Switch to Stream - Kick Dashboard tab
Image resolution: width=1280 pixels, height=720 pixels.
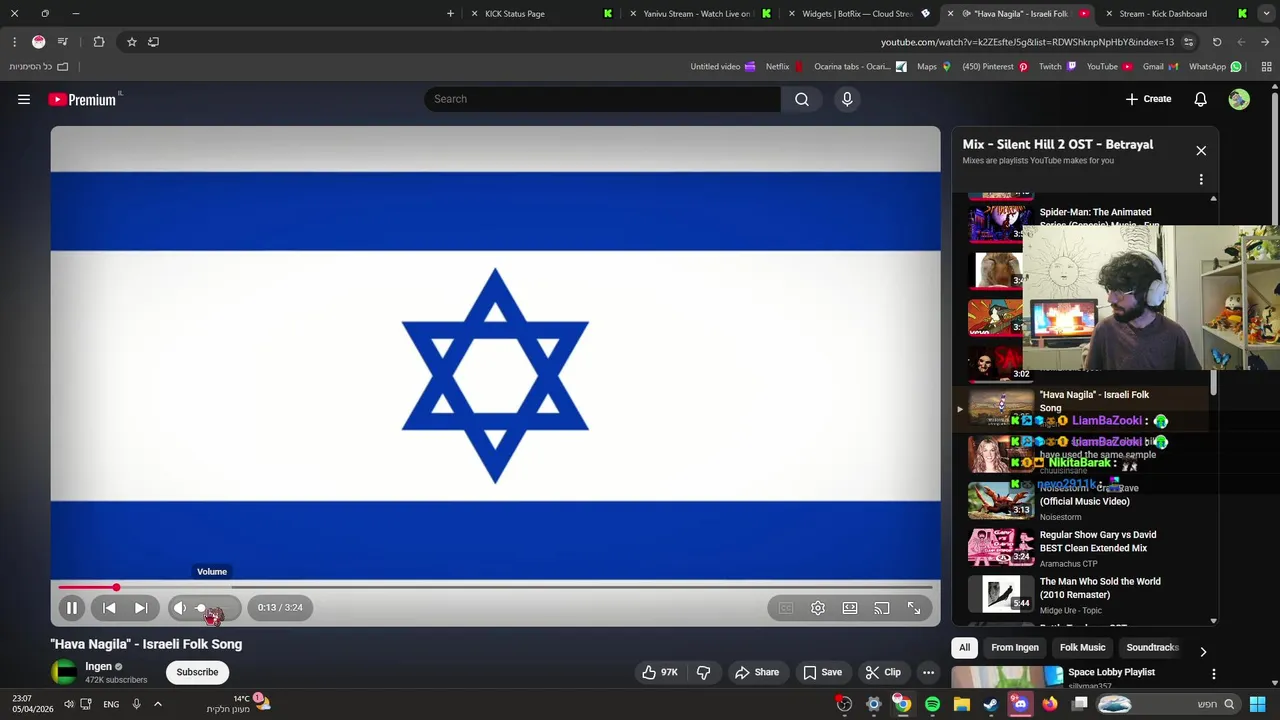pyautogui.click(x=1175, y=14)
